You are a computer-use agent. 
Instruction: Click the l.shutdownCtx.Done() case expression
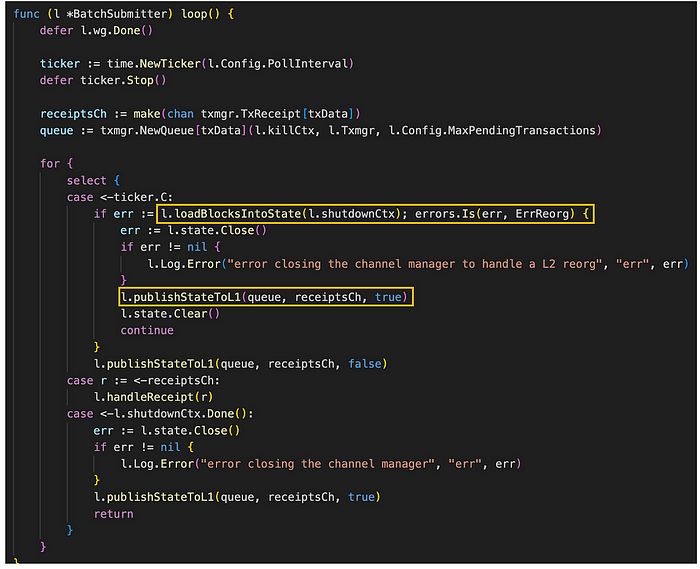(180, 414)
